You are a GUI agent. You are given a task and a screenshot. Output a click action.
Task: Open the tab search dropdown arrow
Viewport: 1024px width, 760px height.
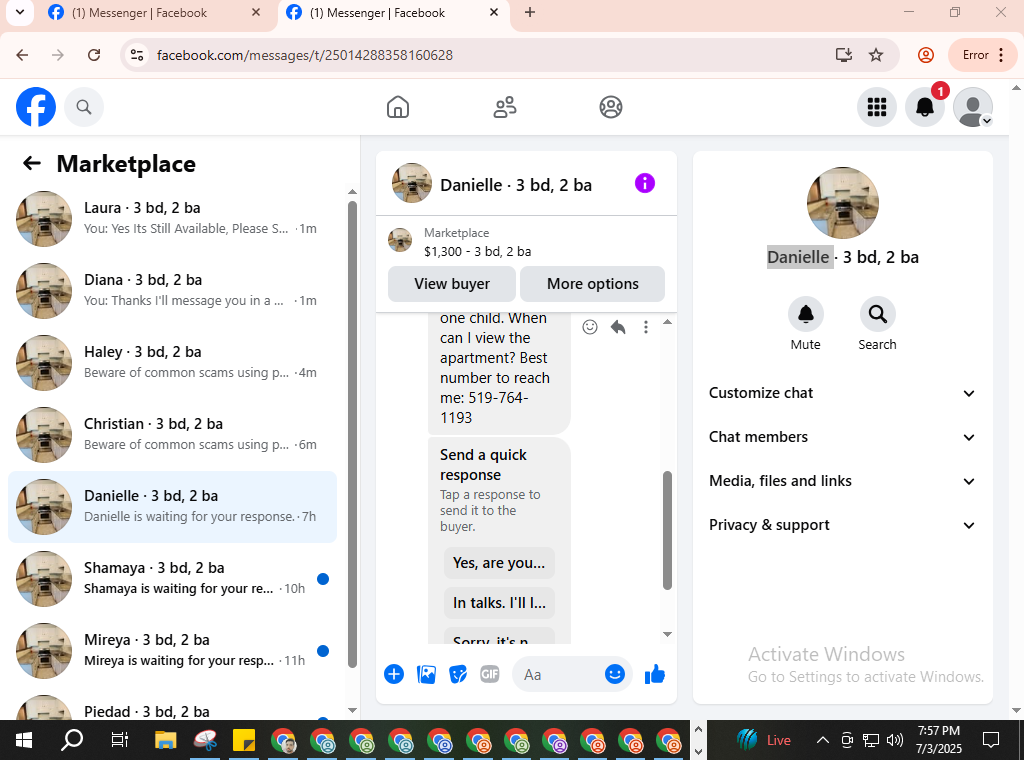coord(20,12)
